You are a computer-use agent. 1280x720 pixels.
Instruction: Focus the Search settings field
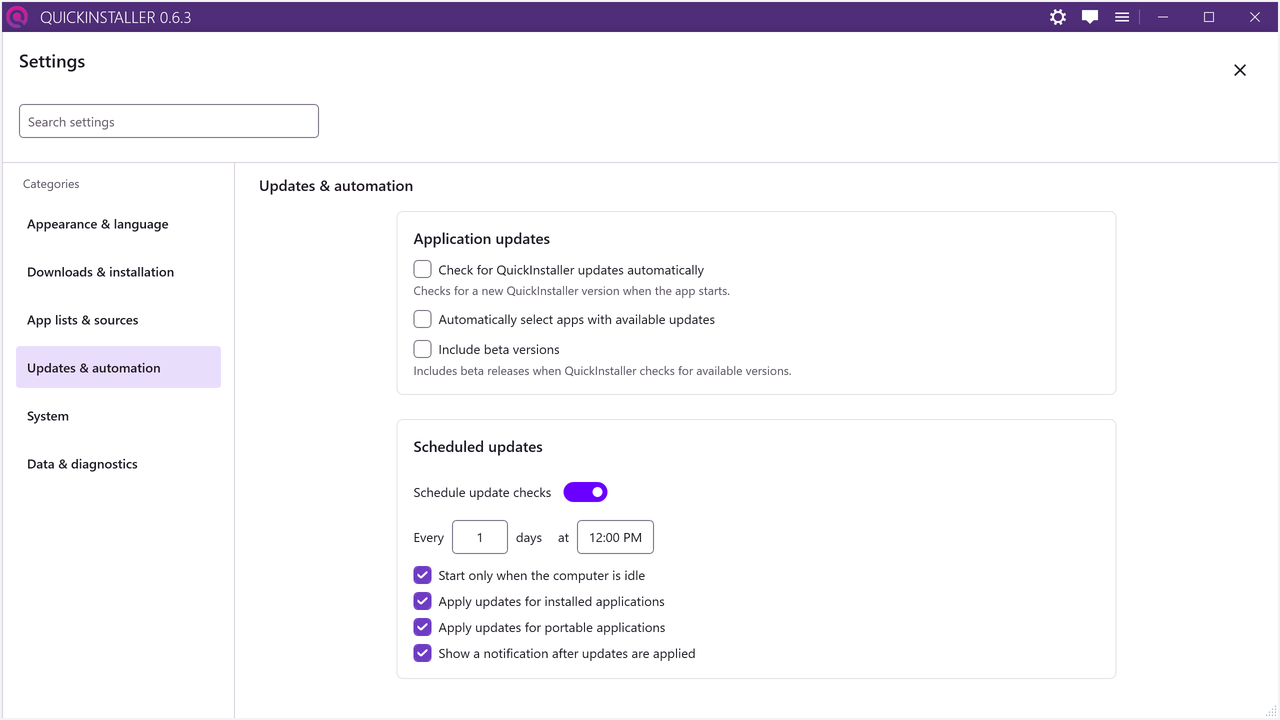pyautogui.click(x=169, y=121)
